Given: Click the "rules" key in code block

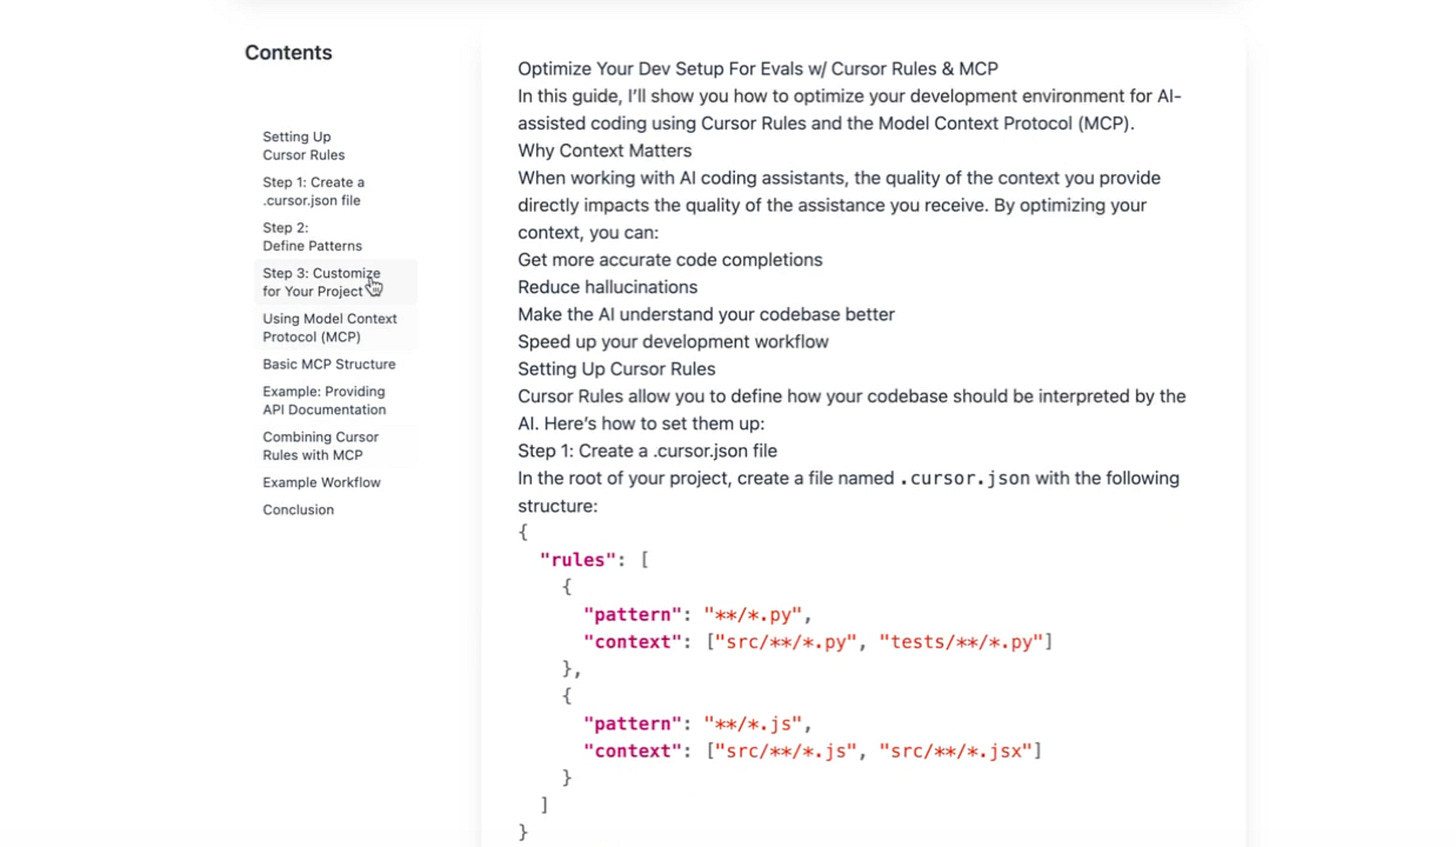Looking at the screenshot, I should point(577,560).
